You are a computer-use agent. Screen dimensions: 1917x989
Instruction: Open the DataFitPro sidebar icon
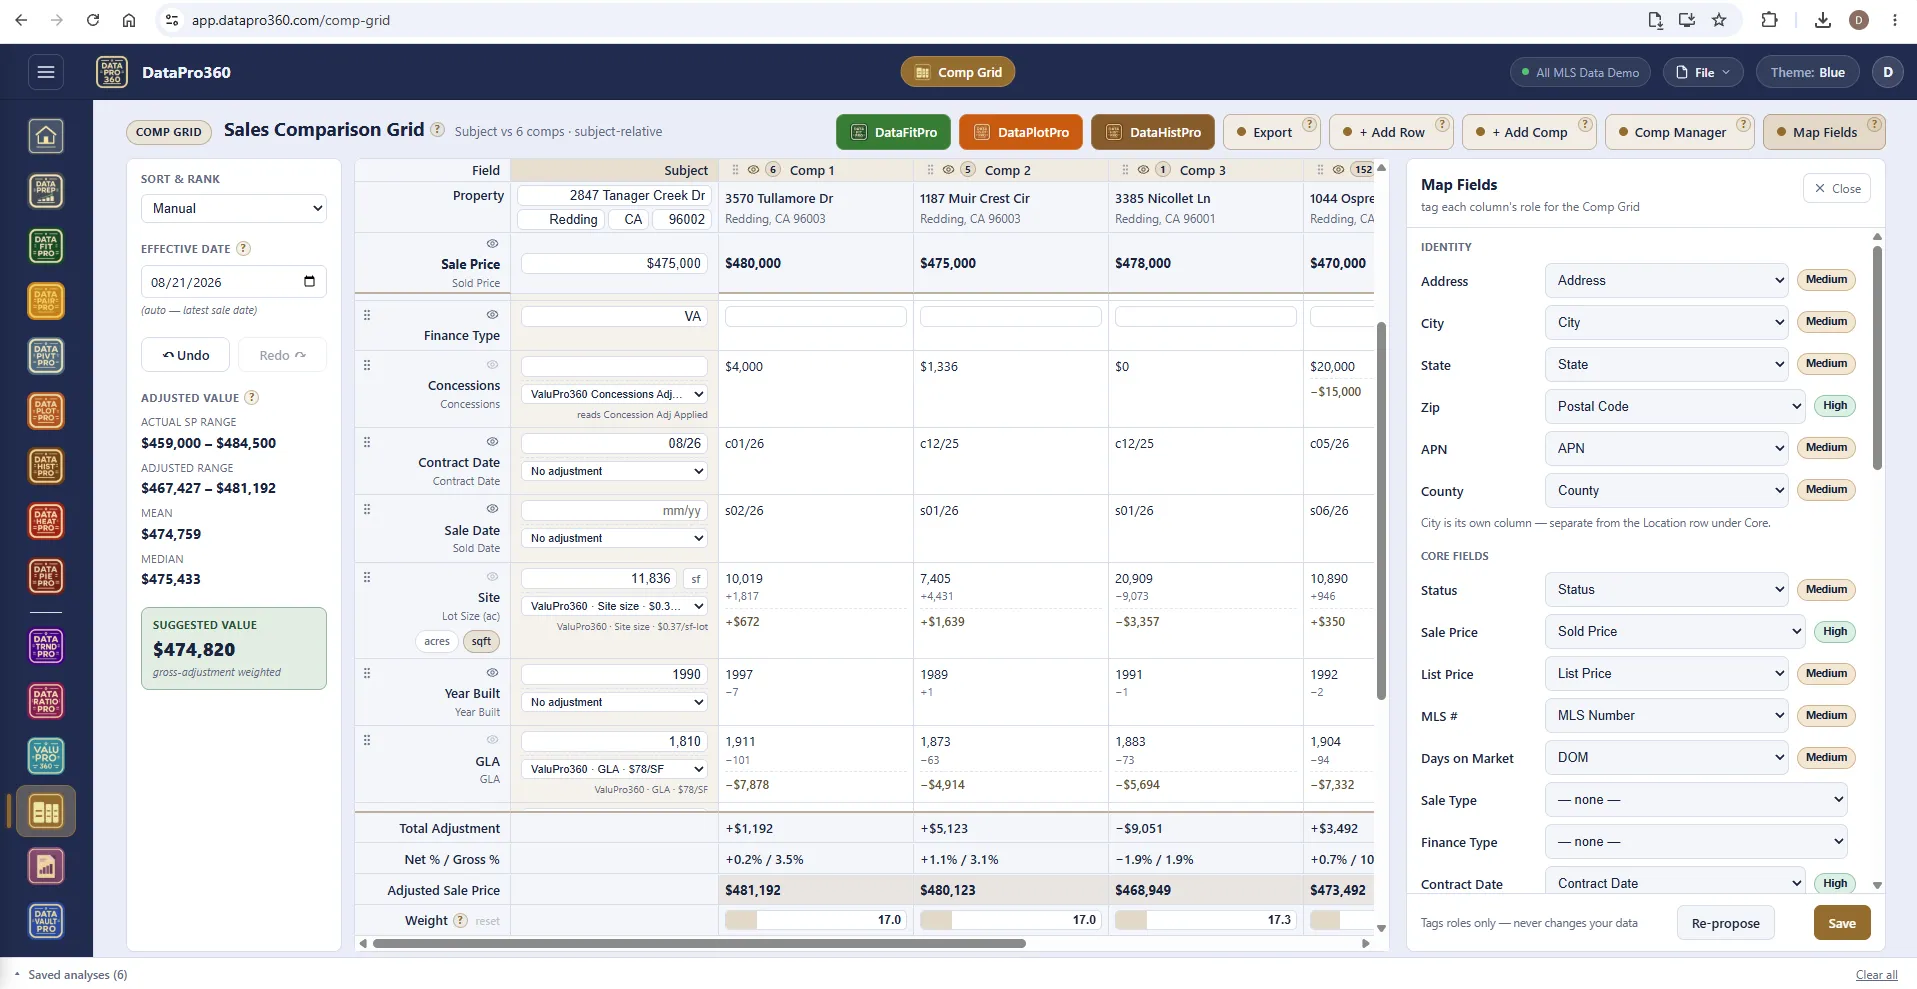pos(46,246)
